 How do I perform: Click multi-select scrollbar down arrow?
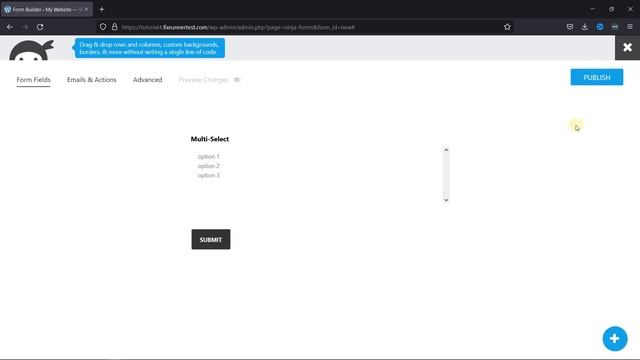coord(446,200)
